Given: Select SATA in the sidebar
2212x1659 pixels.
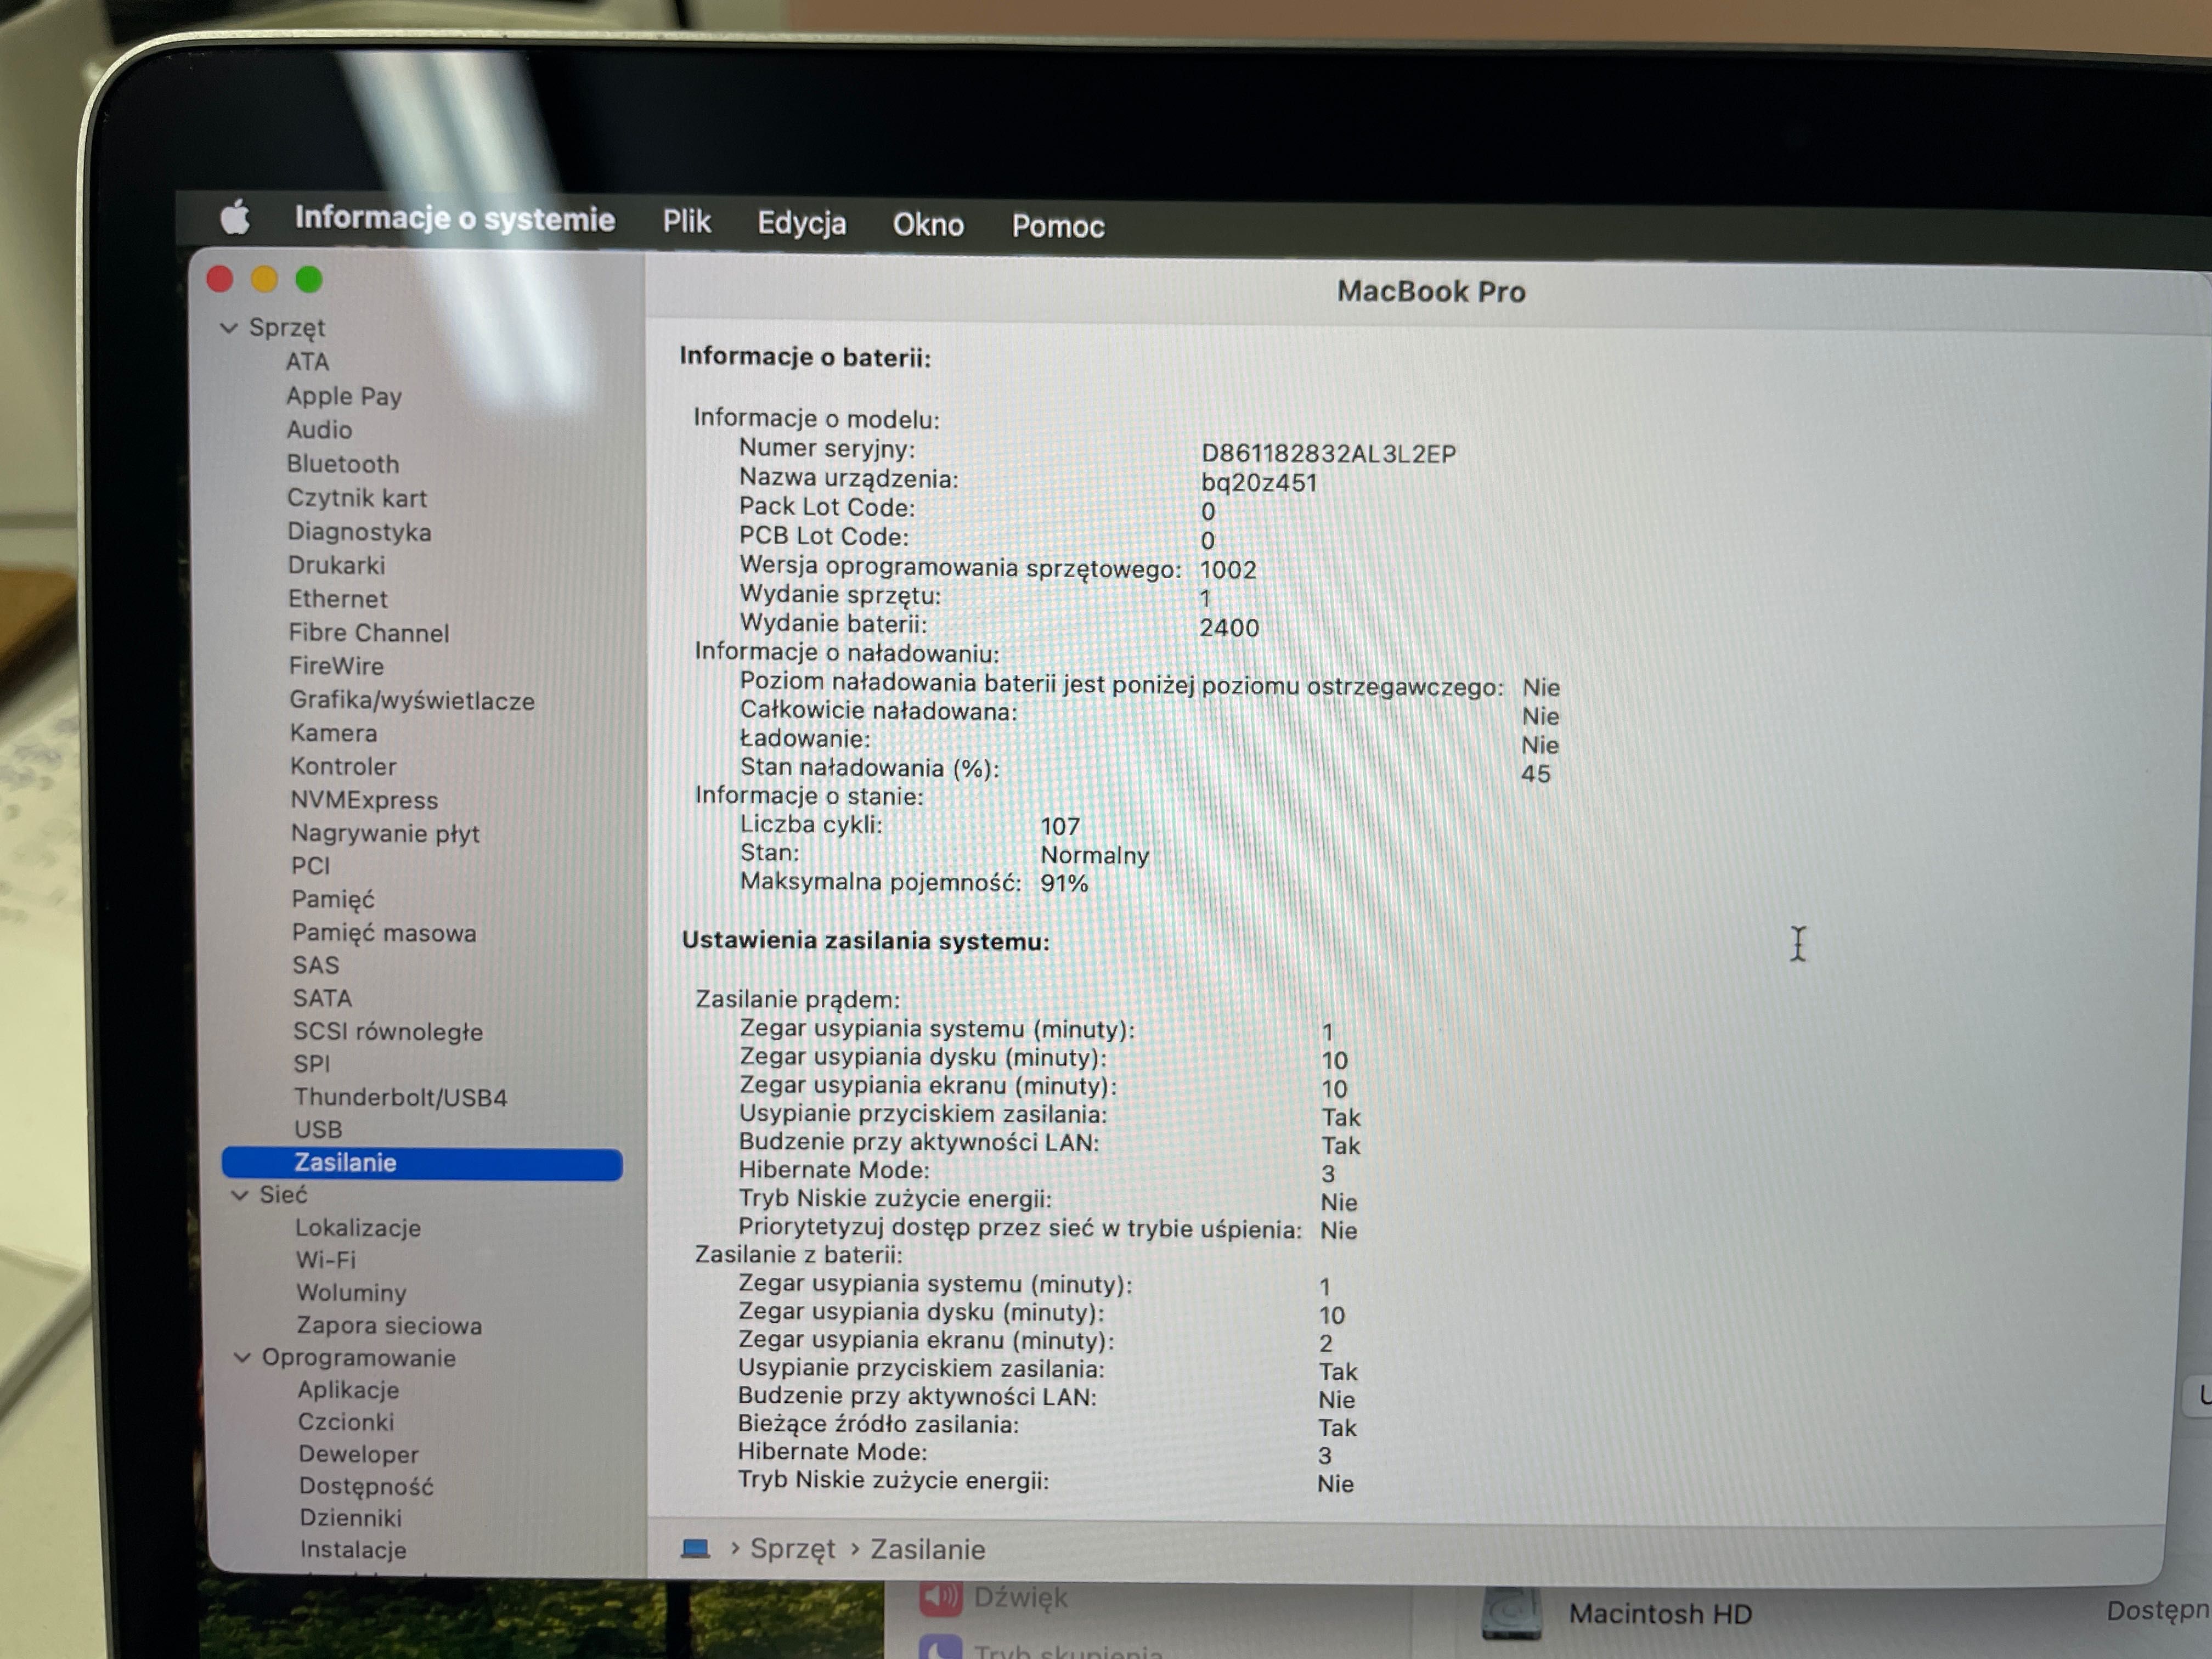Looking at the screenshot, I should point(322,999).
